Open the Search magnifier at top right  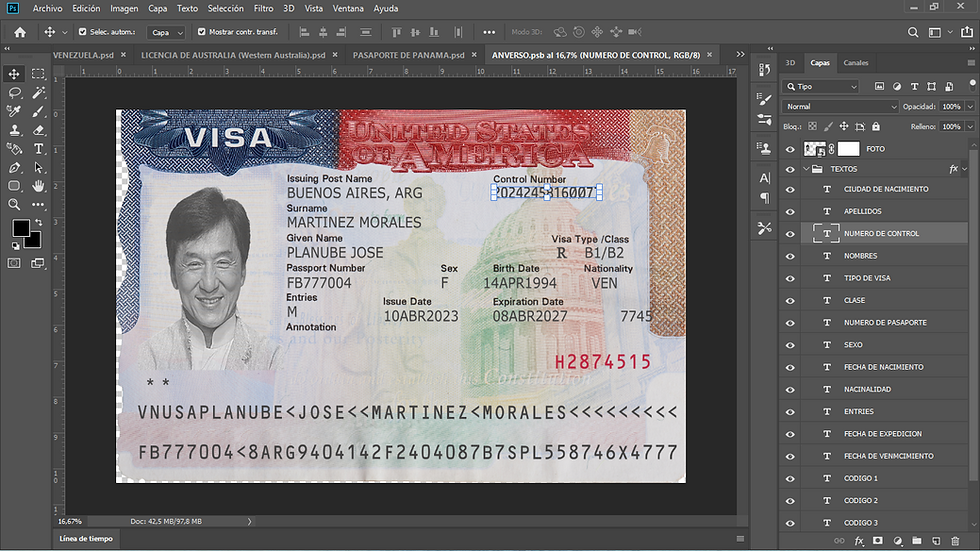click(912, 32)
